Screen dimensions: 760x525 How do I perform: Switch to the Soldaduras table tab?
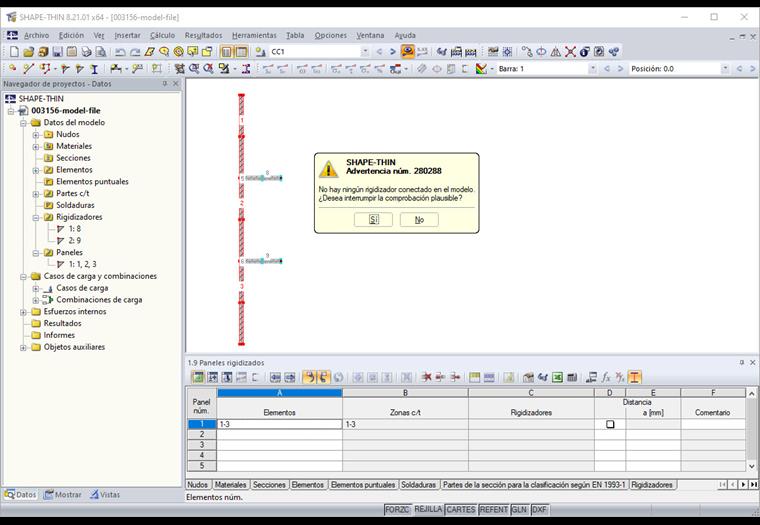coord(419,485)
